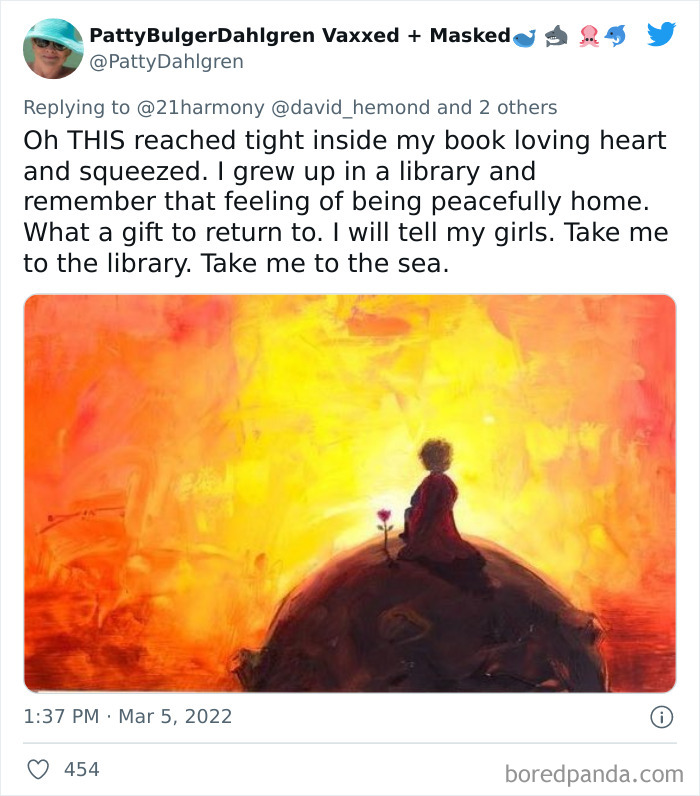
Task: Click the shark emoji in display name
Action: tap(556, 36)
